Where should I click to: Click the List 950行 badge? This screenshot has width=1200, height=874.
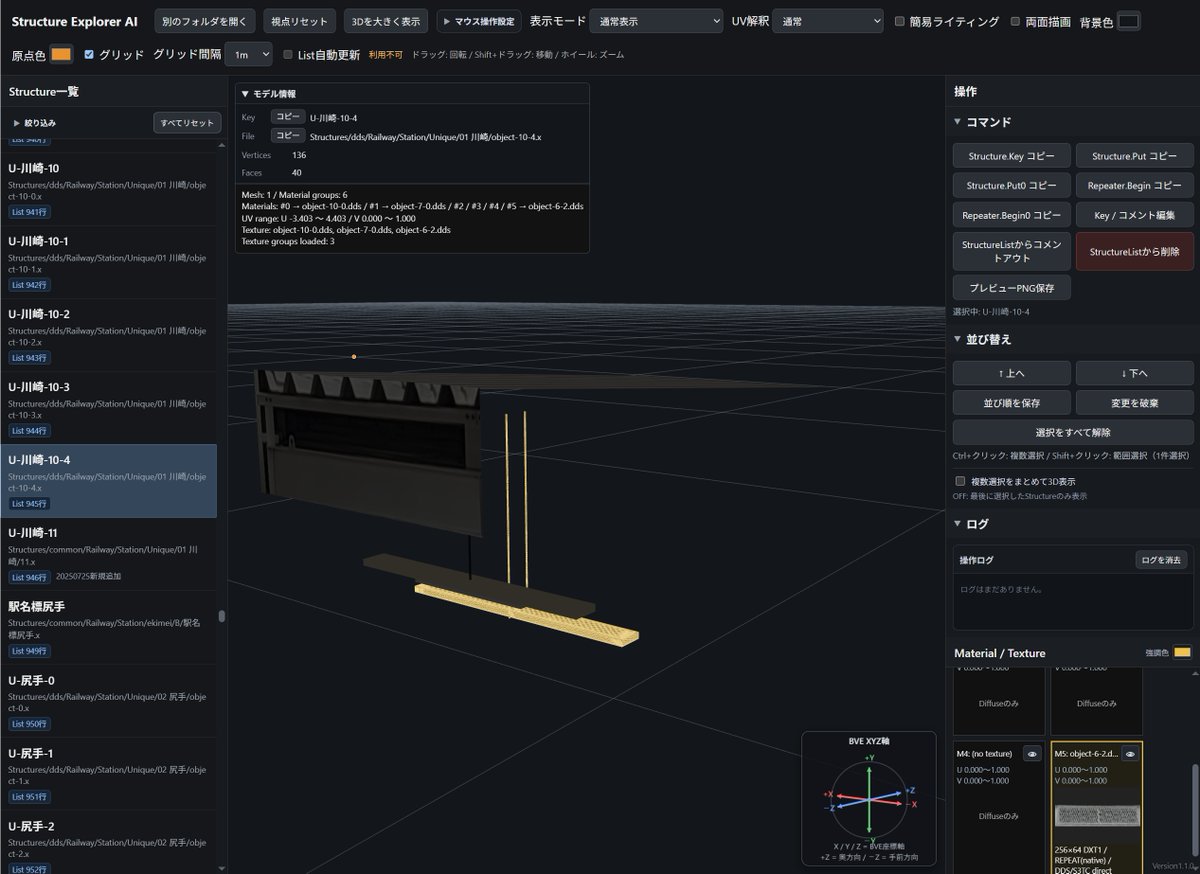[29, 724]
